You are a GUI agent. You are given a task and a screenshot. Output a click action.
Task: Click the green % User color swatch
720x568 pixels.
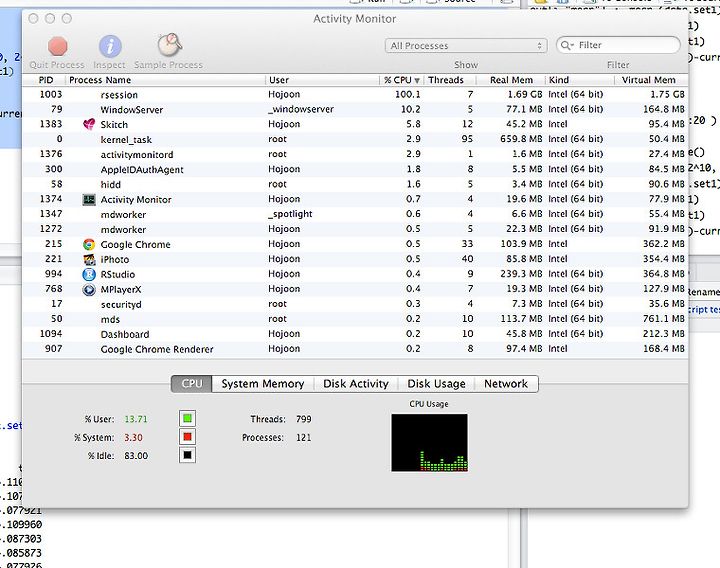pos(187,418)
